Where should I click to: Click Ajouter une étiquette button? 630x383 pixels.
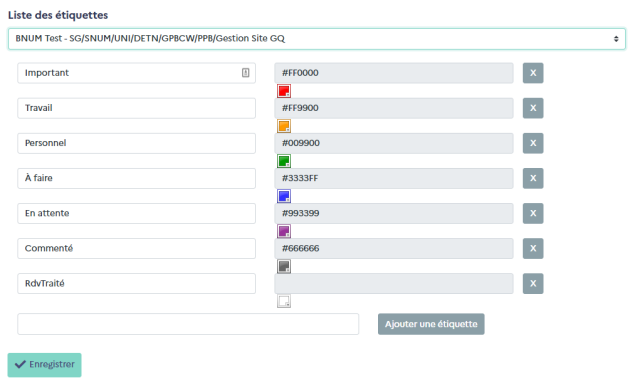click(x=431, y=324)
